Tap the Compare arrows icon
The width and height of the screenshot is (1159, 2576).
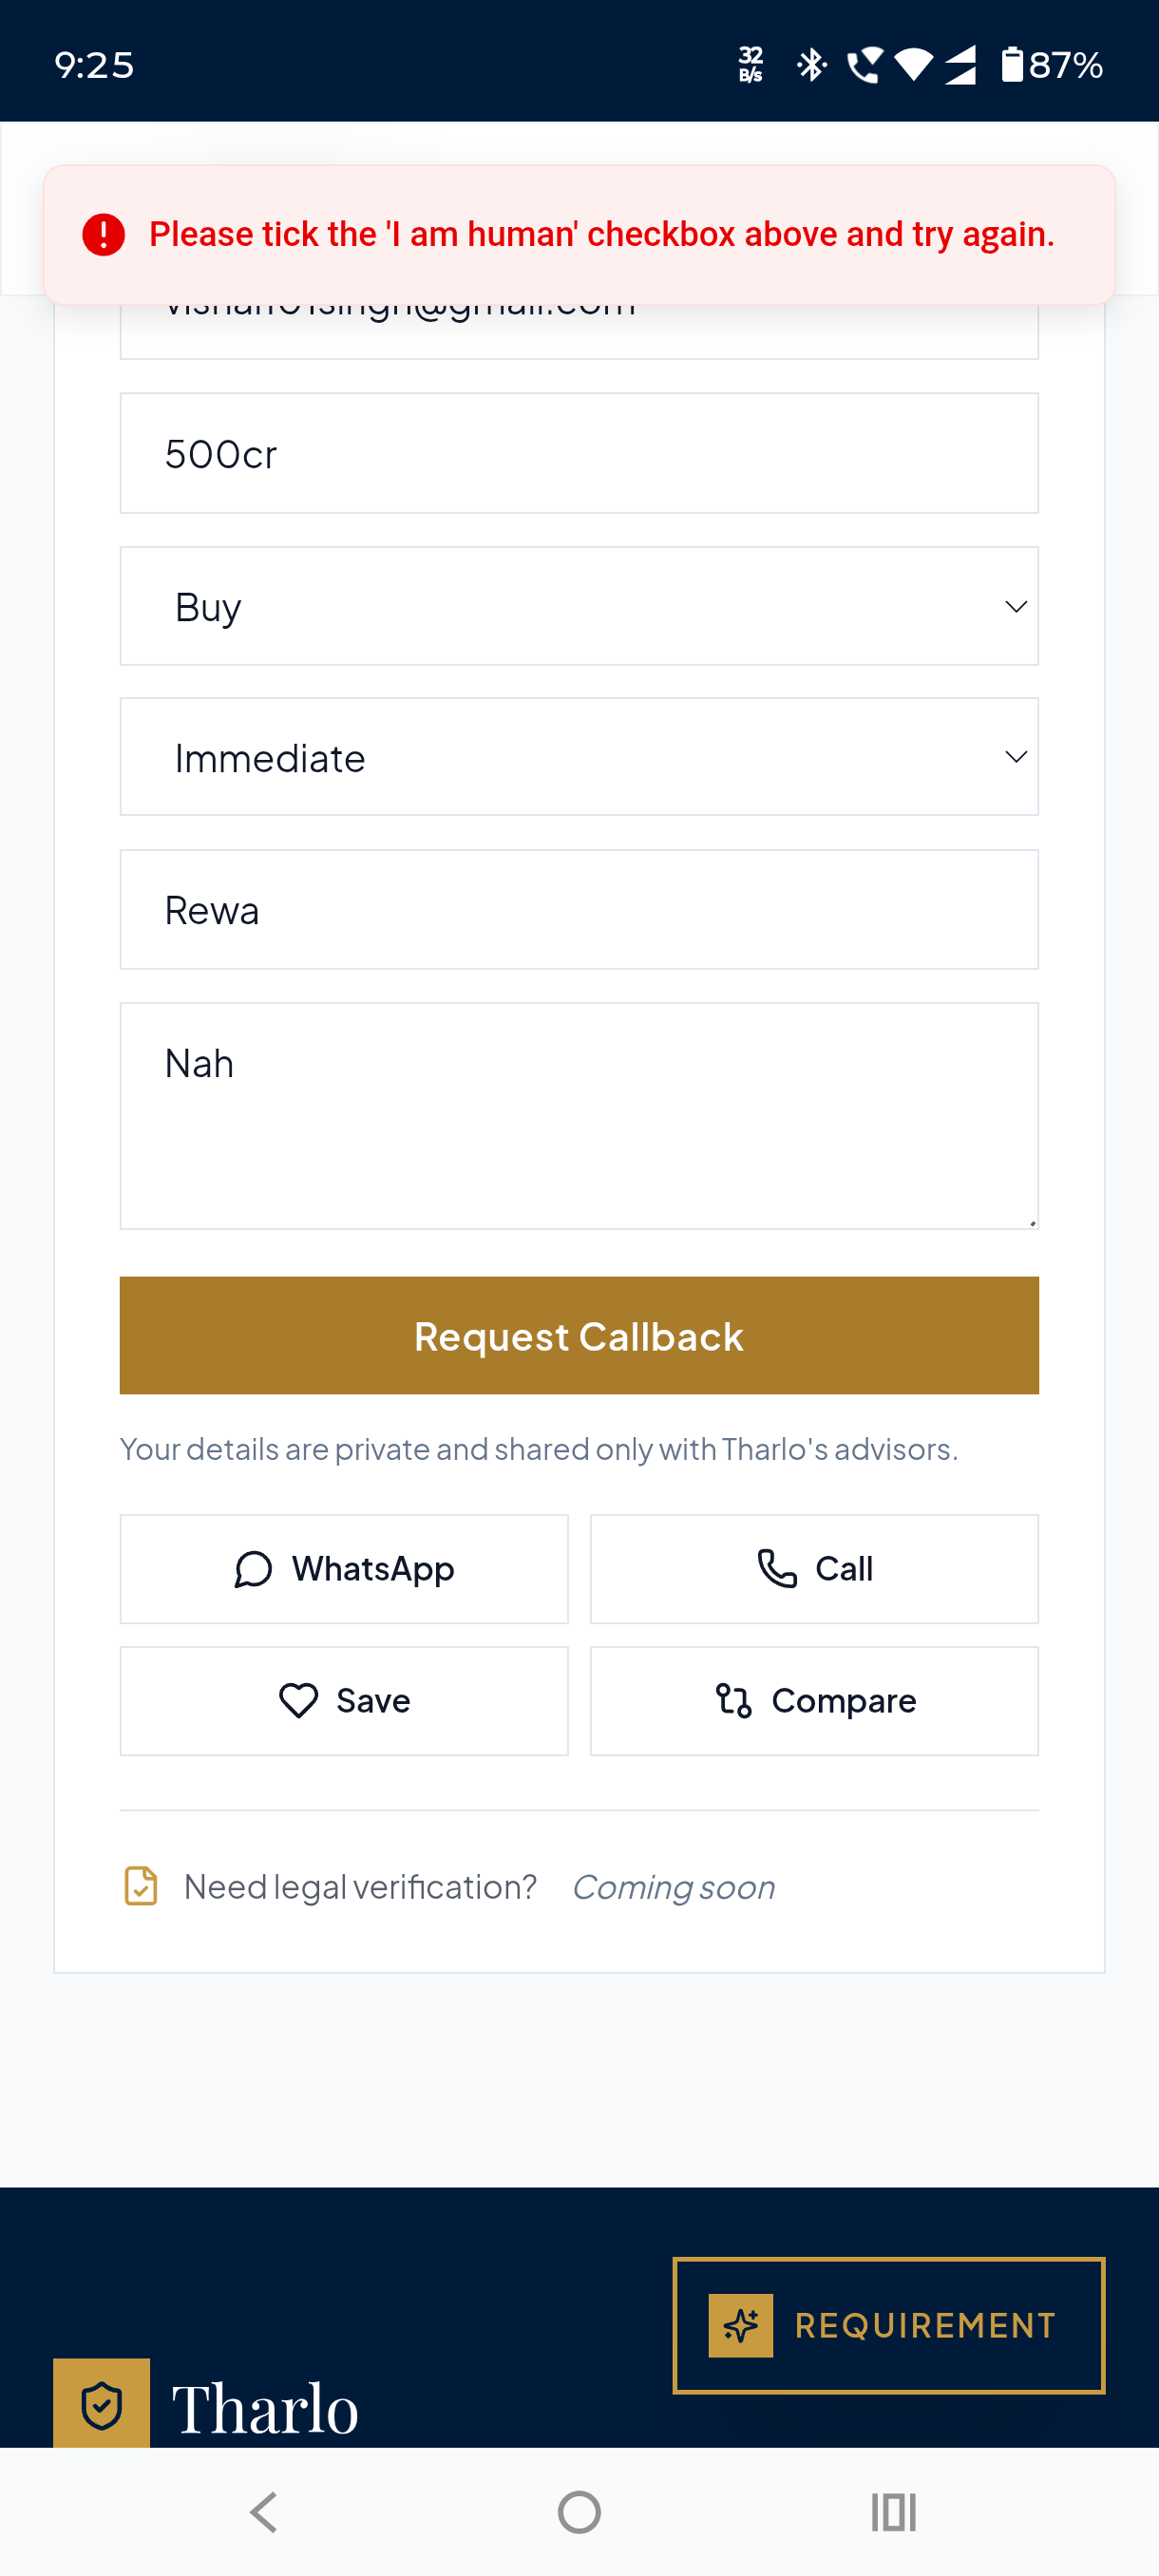point(734,1700)
